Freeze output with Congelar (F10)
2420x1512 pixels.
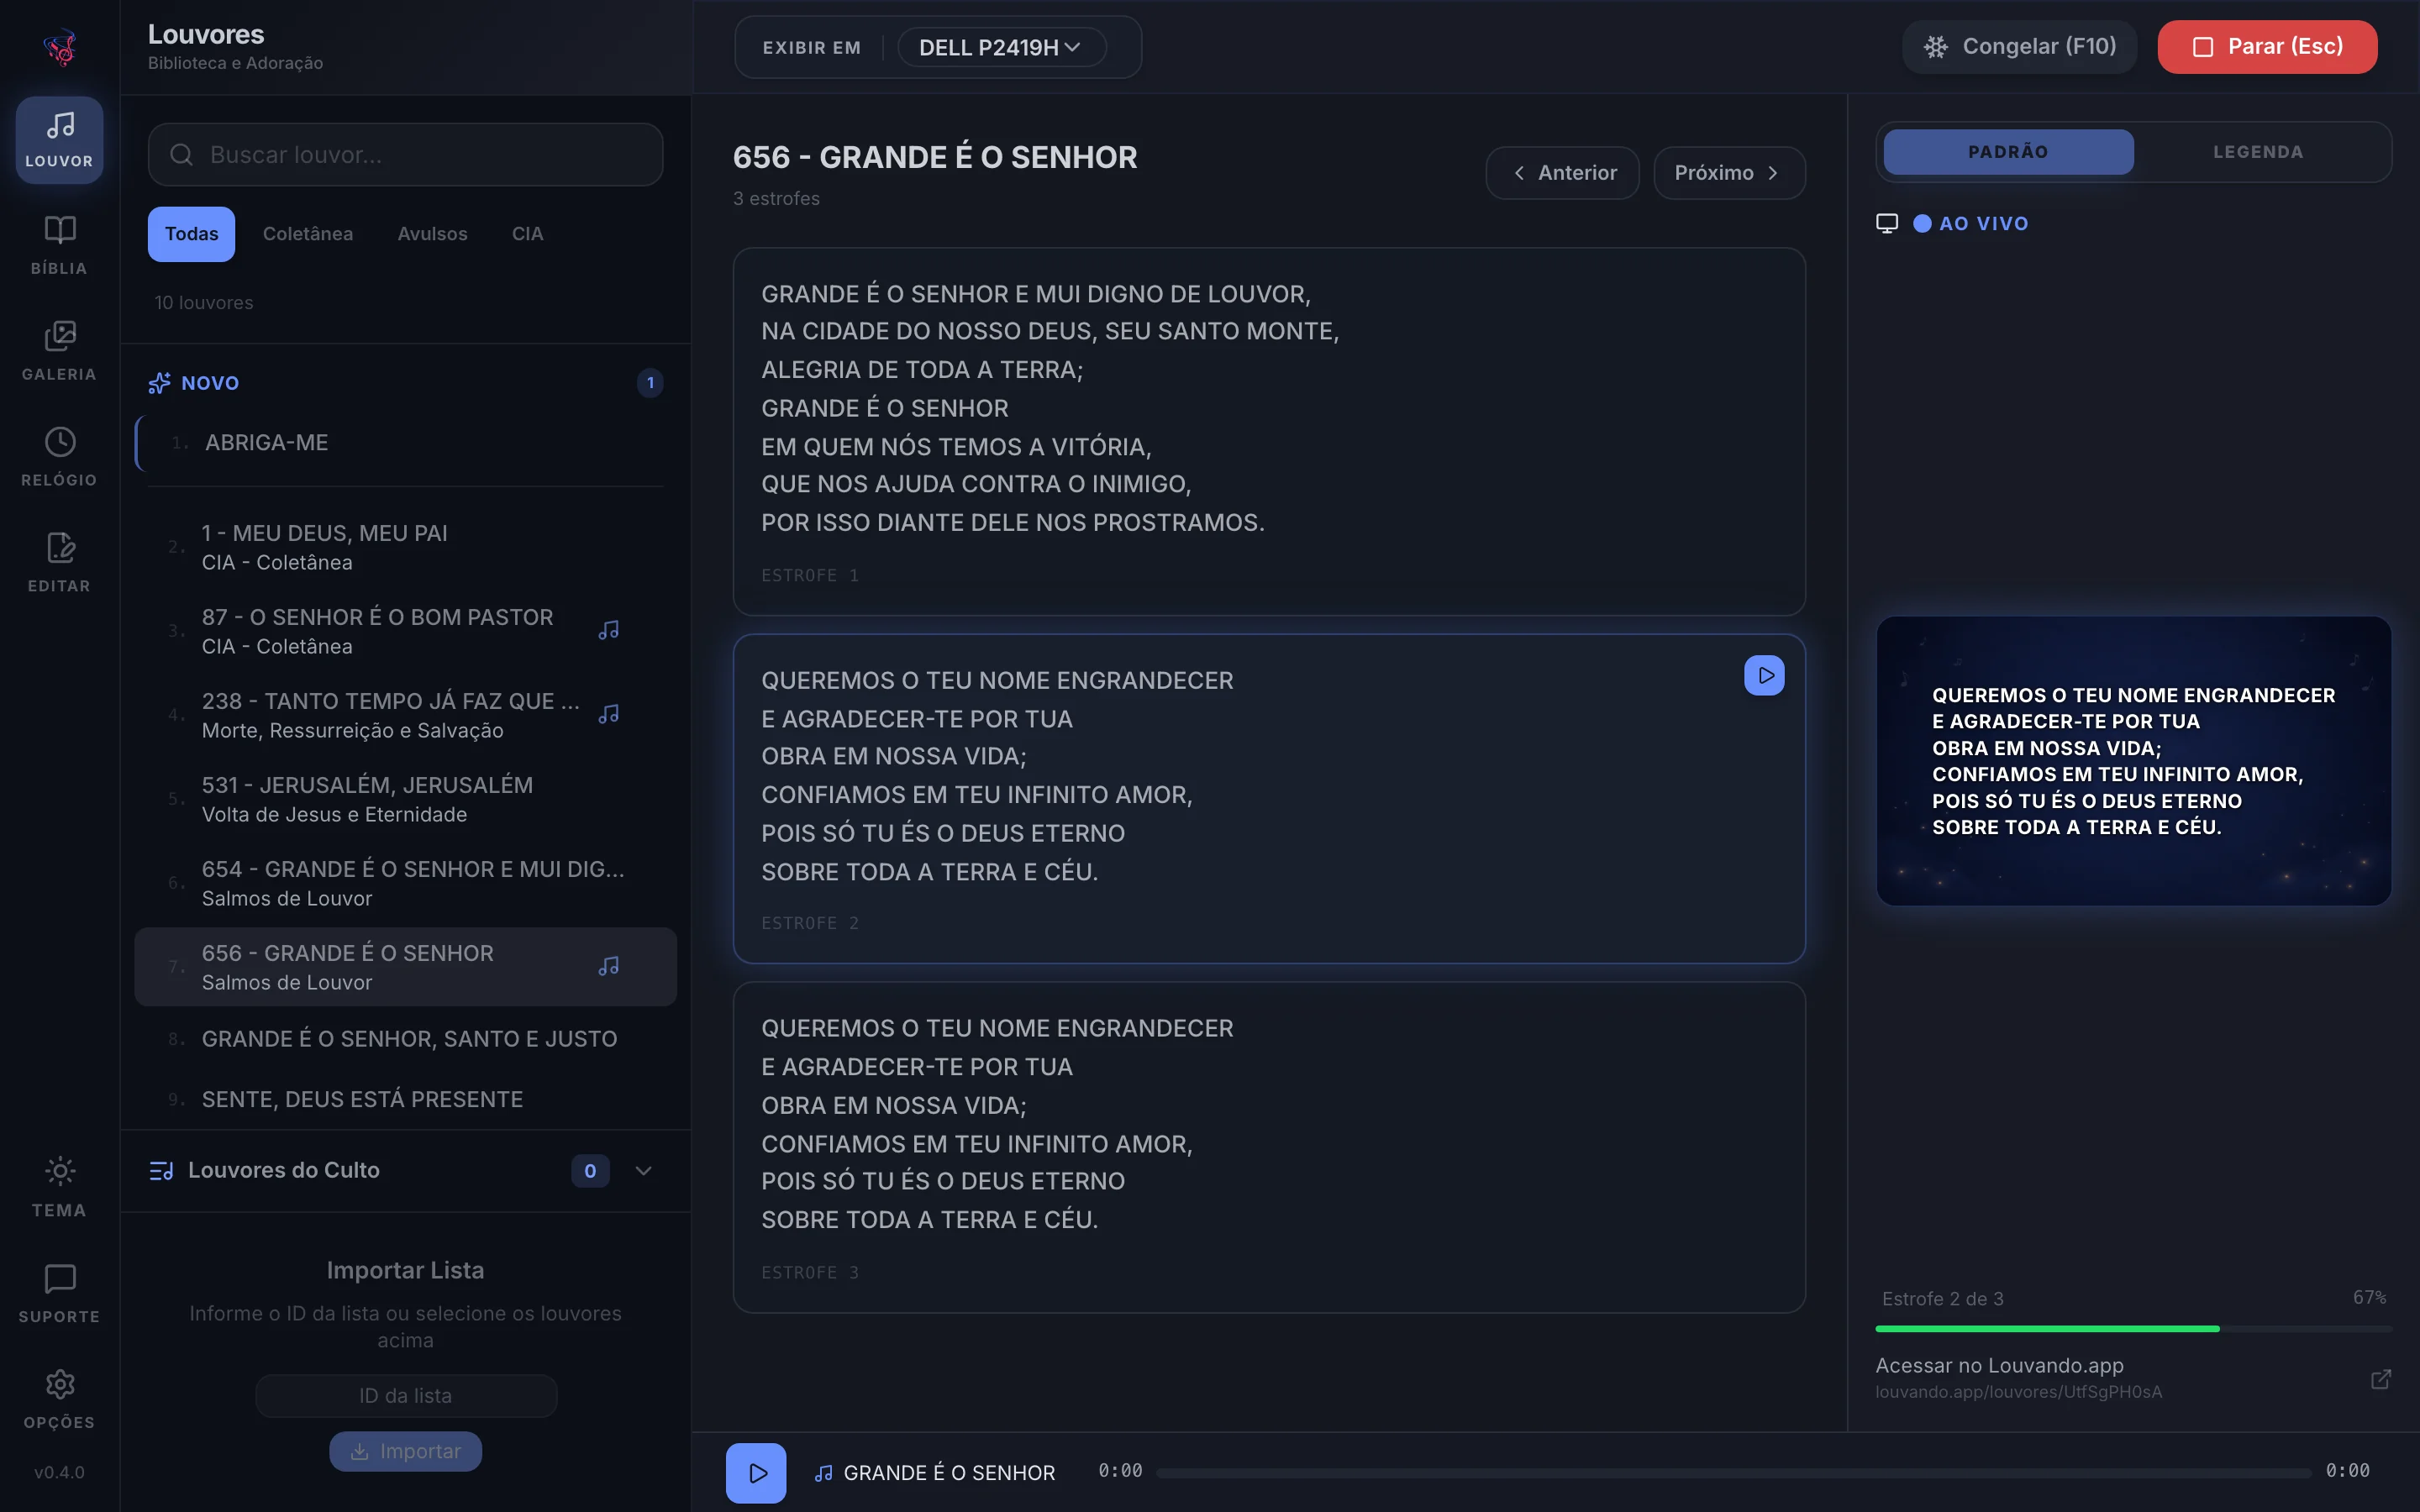[x=2019, y=47]
